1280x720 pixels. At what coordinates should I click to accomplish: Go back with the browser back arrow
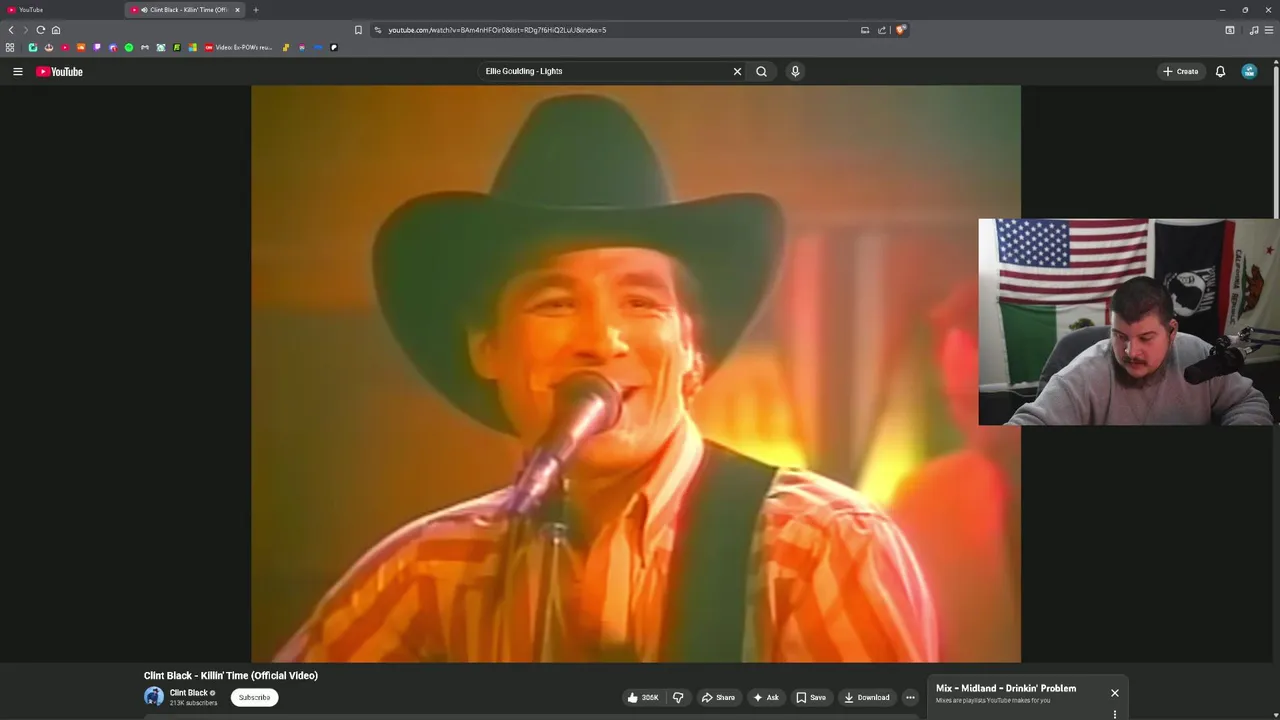point(11,30)
